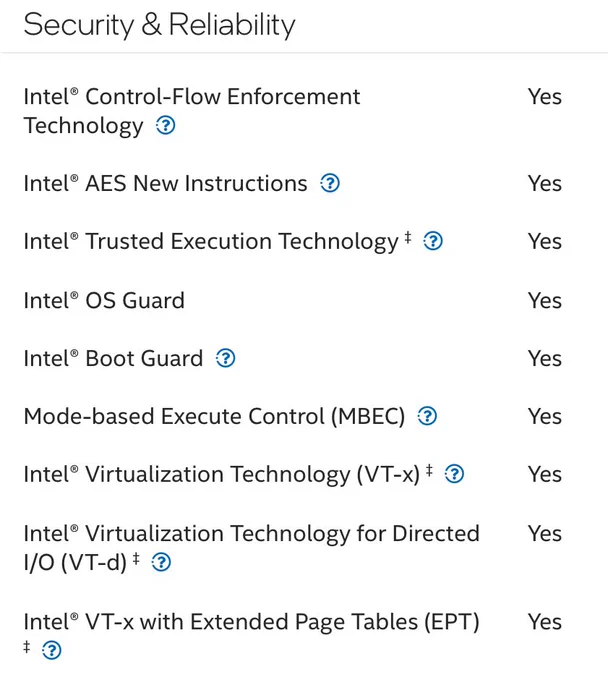Screen dimensions: 608x680
Task: Open the Boot Guard question mark icon
Action: 226,358
